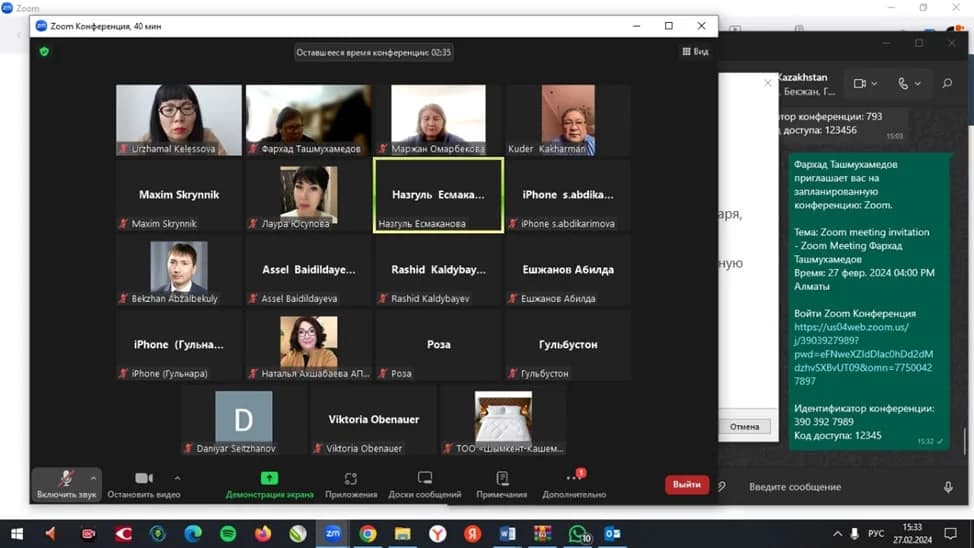Open WhatsApp from taskbar
The height and width of the screenshot is (548, 974).
point(578,534)
